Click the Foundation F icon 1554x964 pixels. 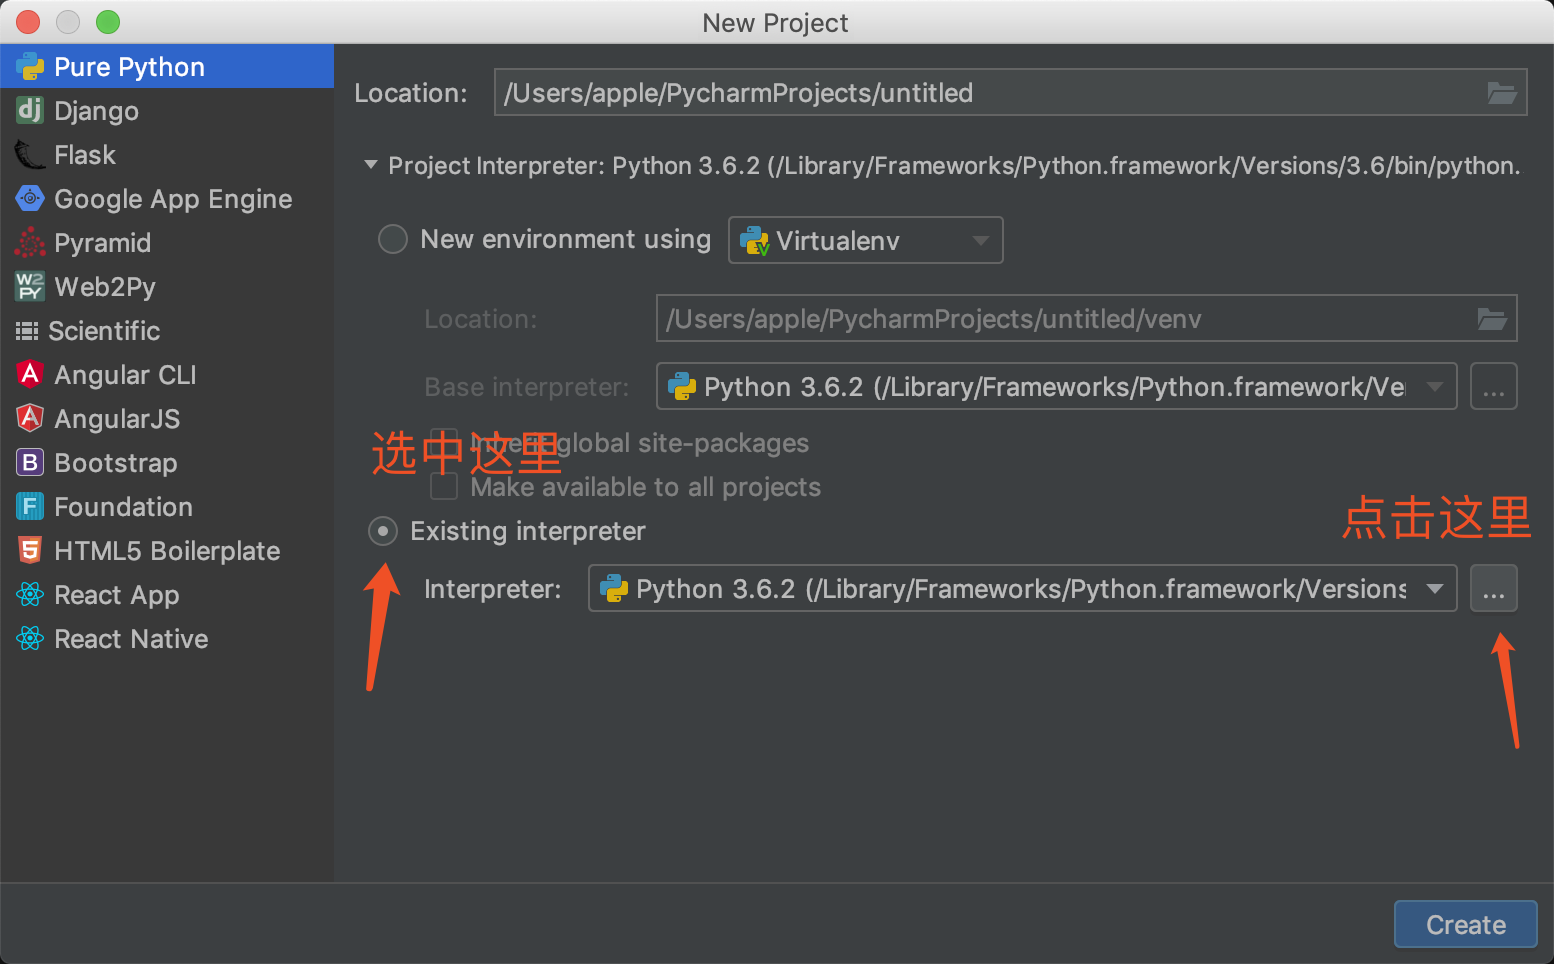tap(30, 506)
